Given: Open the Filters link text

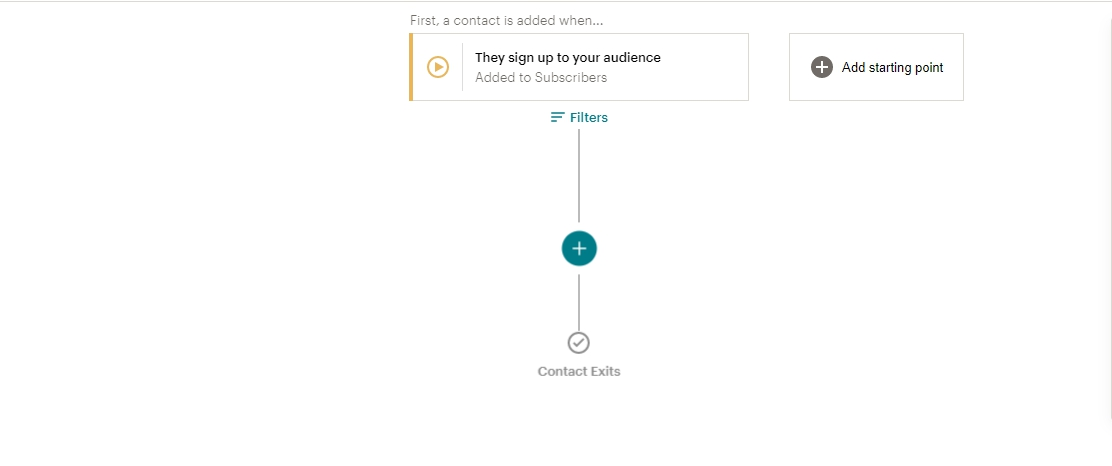Looking at the screenshot, I should click(x=589, y=117).
